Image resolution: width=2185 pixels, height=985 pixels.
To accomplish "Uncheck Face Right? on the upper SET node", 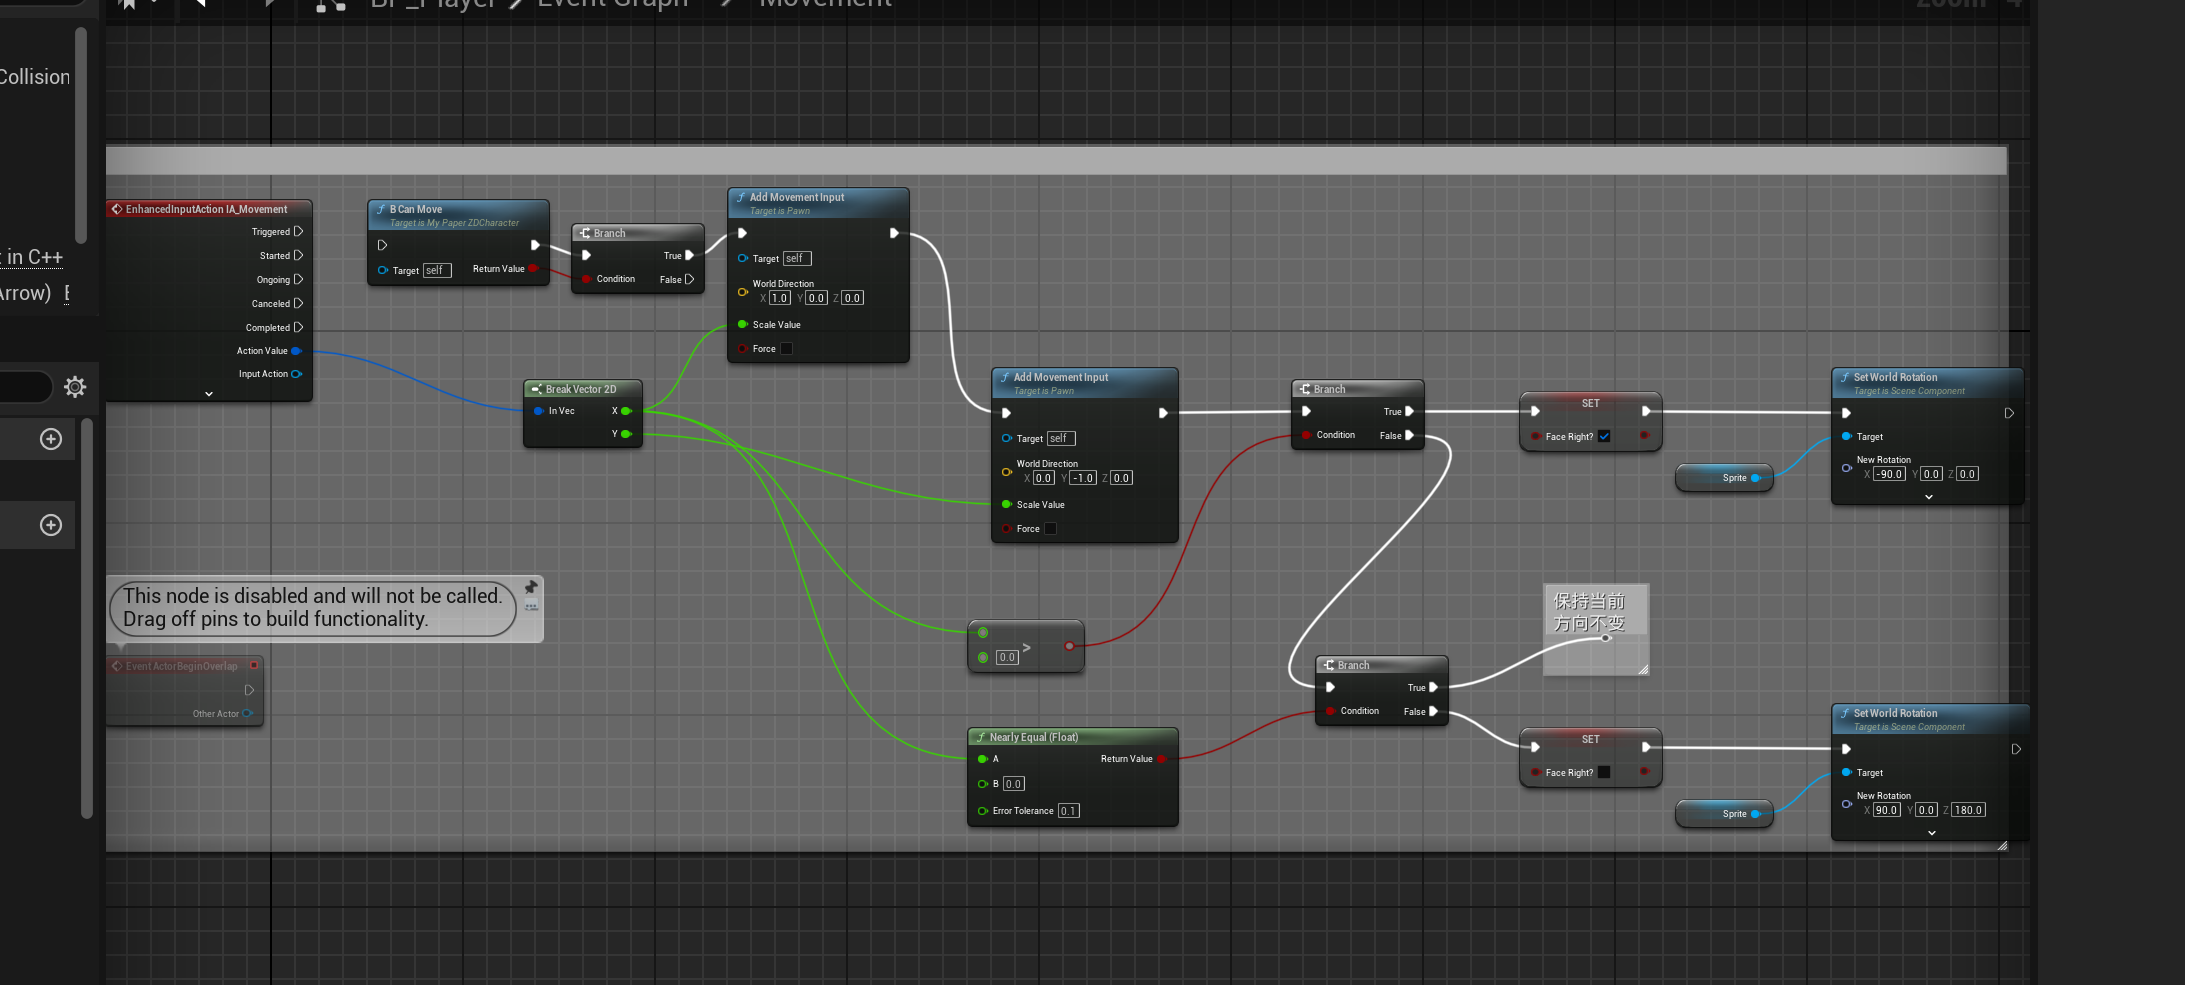I will (1604, 436).
